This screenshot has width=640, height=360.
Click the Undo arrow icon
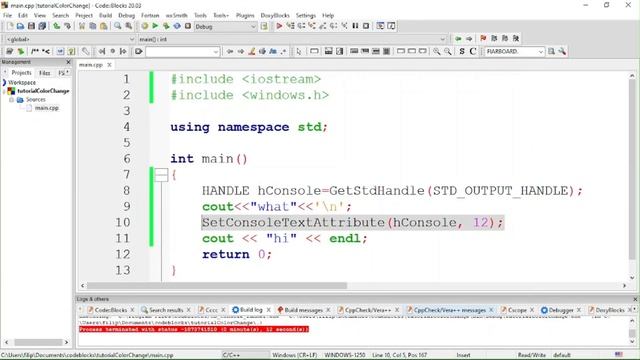[x=56, y=26]
